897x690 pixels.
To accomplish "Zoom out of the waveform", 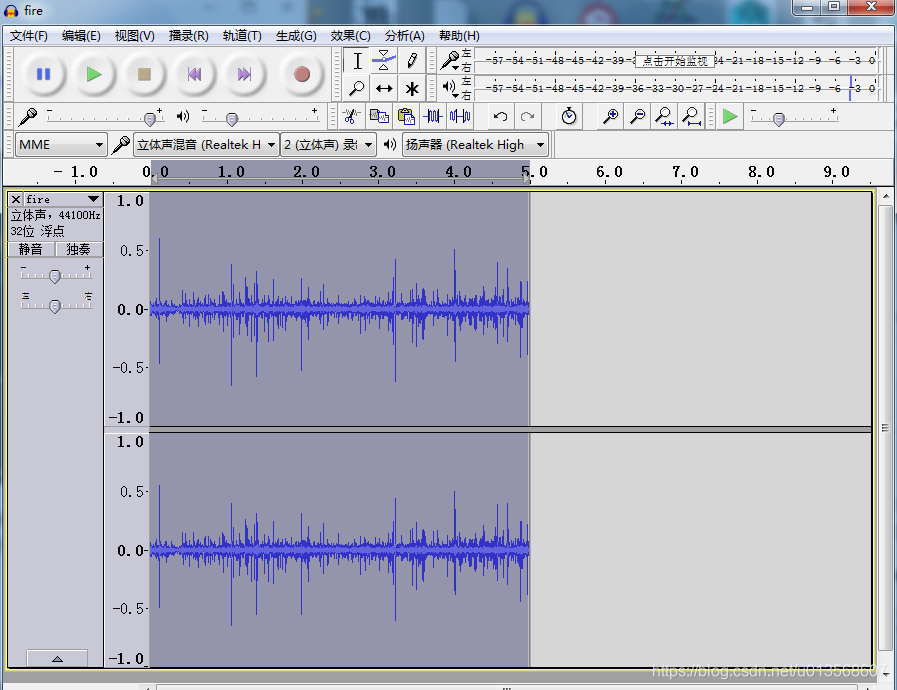I will tap(637, 117).
